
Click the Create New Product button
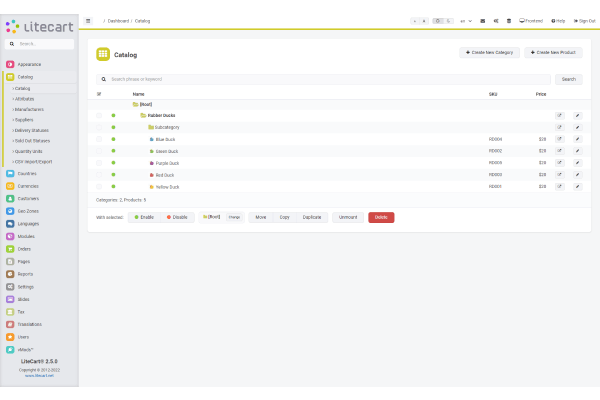coord(553,52)
